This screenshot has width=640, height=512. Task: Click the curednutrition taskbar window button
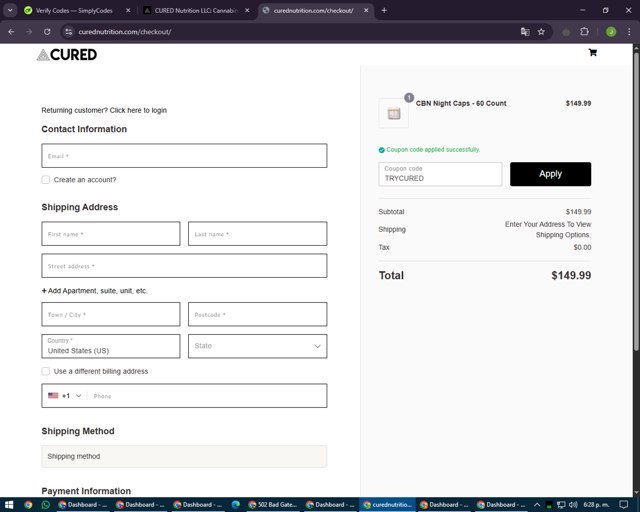pyautogui.click(x=387, y=505)
